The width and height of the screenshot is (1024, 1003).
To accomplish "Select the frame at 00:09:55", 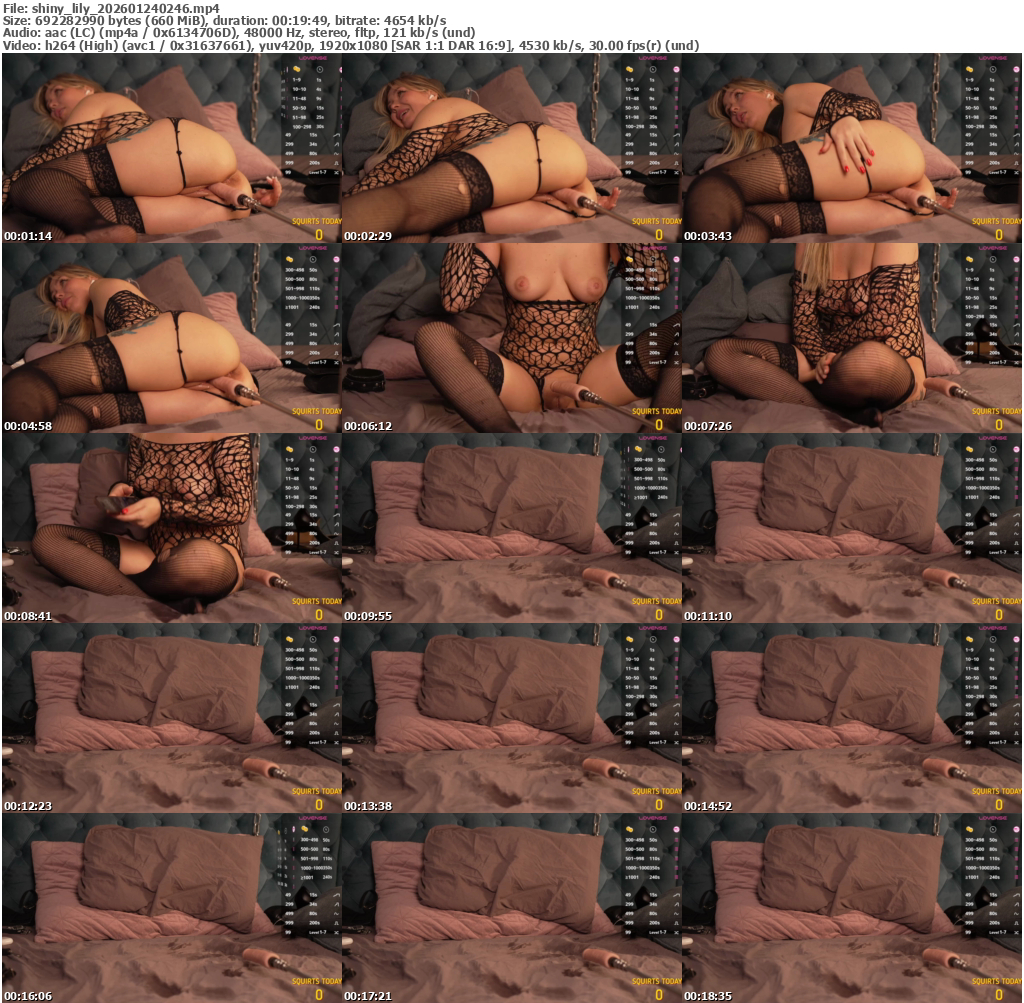I will point(512,528).
